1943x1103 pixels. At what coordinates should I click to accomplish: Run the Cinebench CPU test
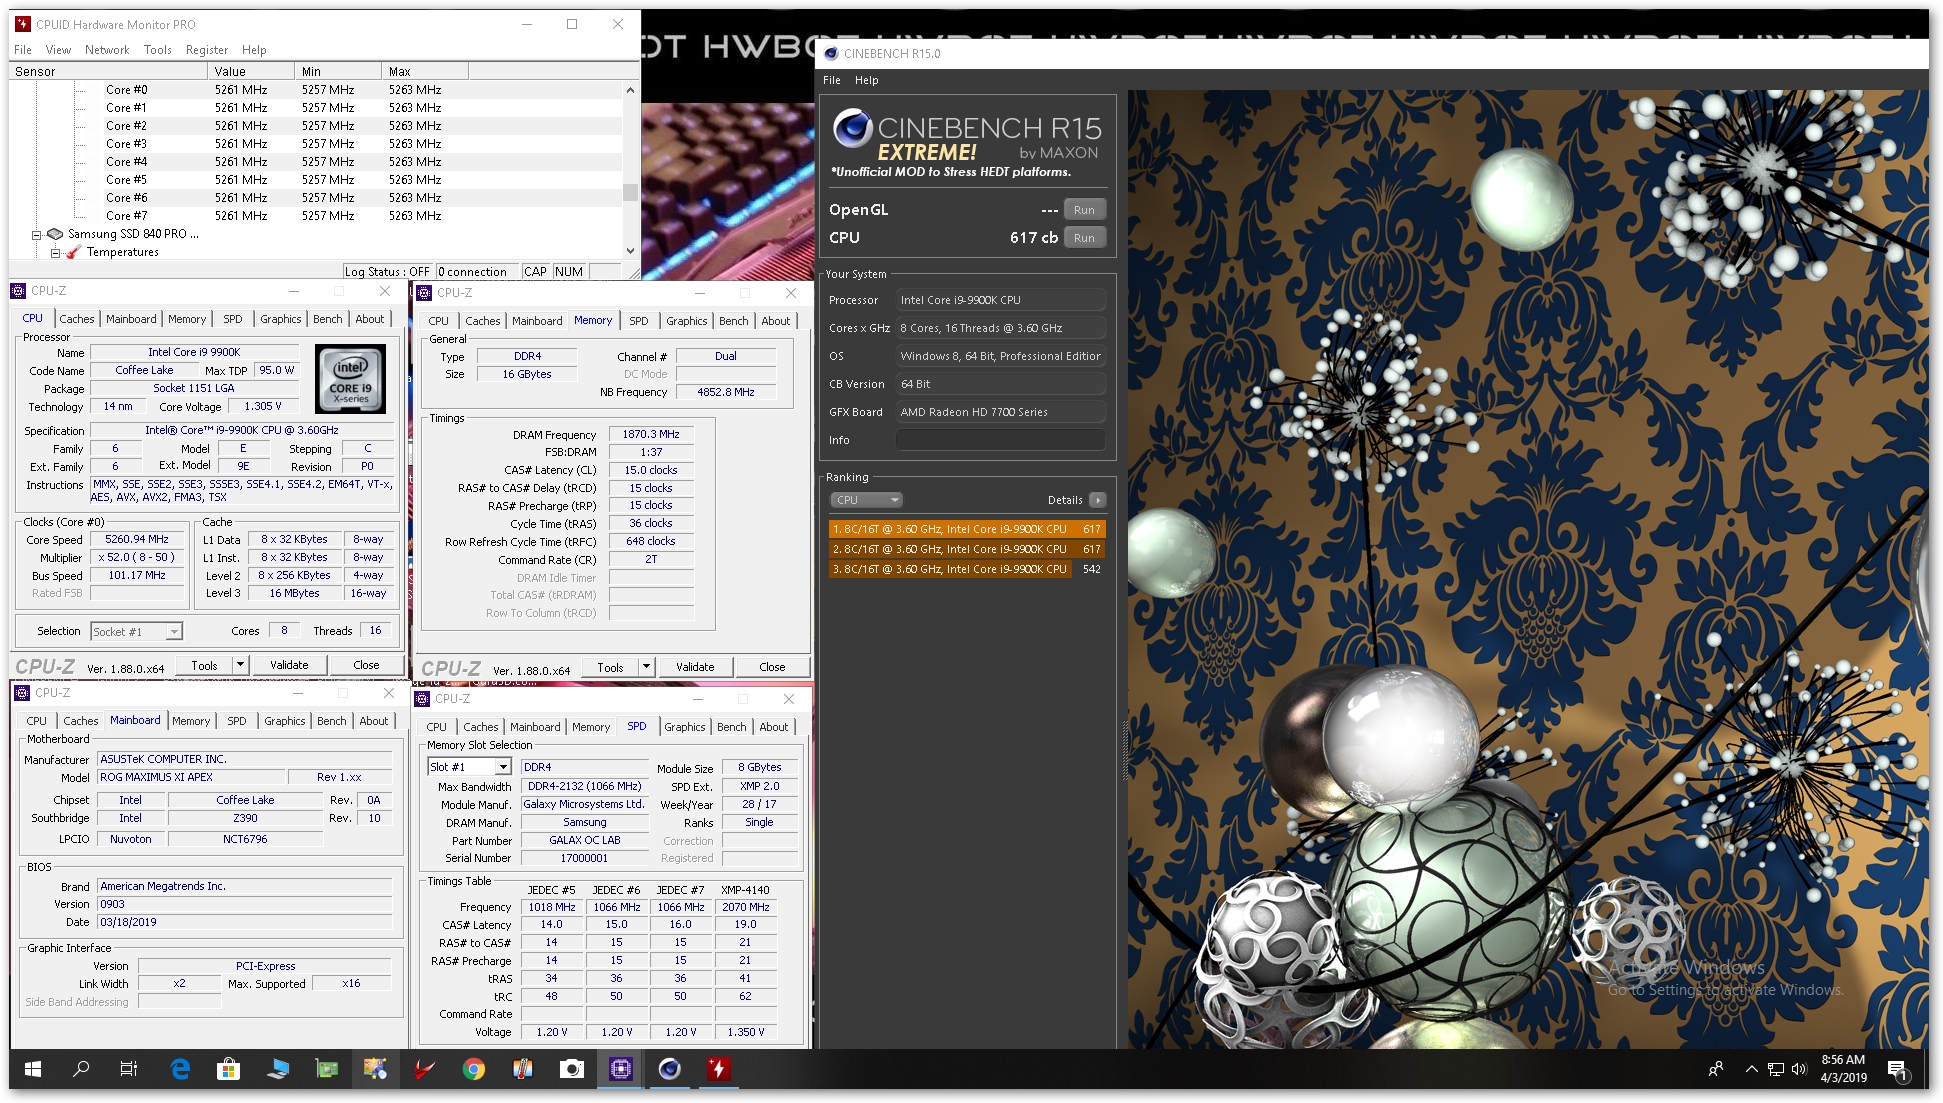1084,238
